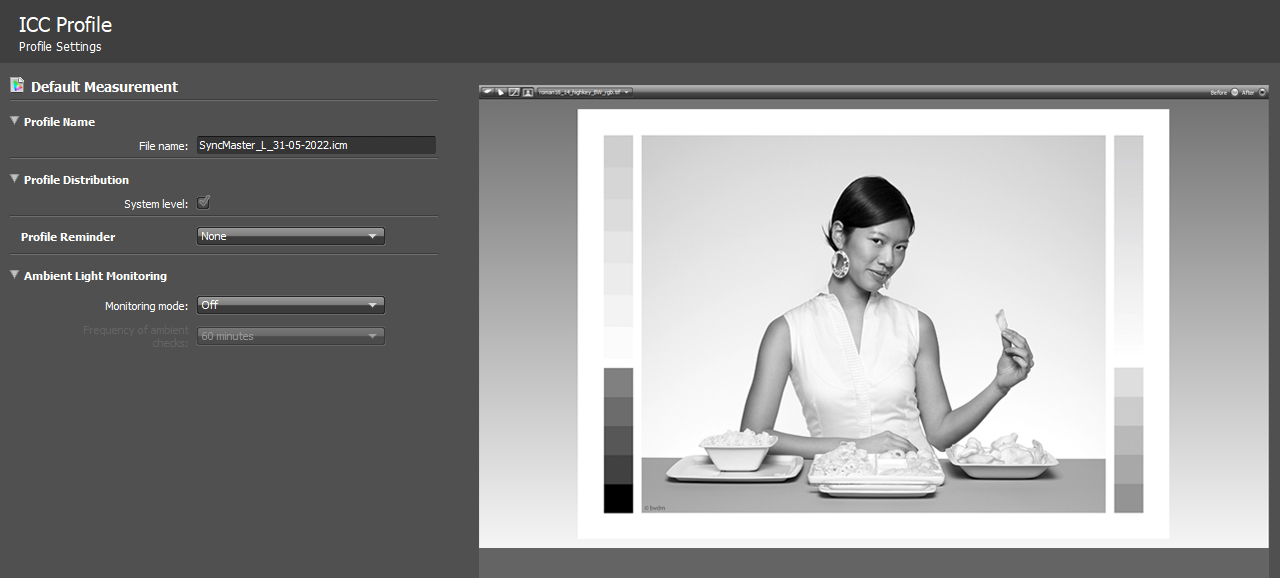The image size is (1280, 578).
Task: Click the Default Measurement icon
Action: click(17, 86)
